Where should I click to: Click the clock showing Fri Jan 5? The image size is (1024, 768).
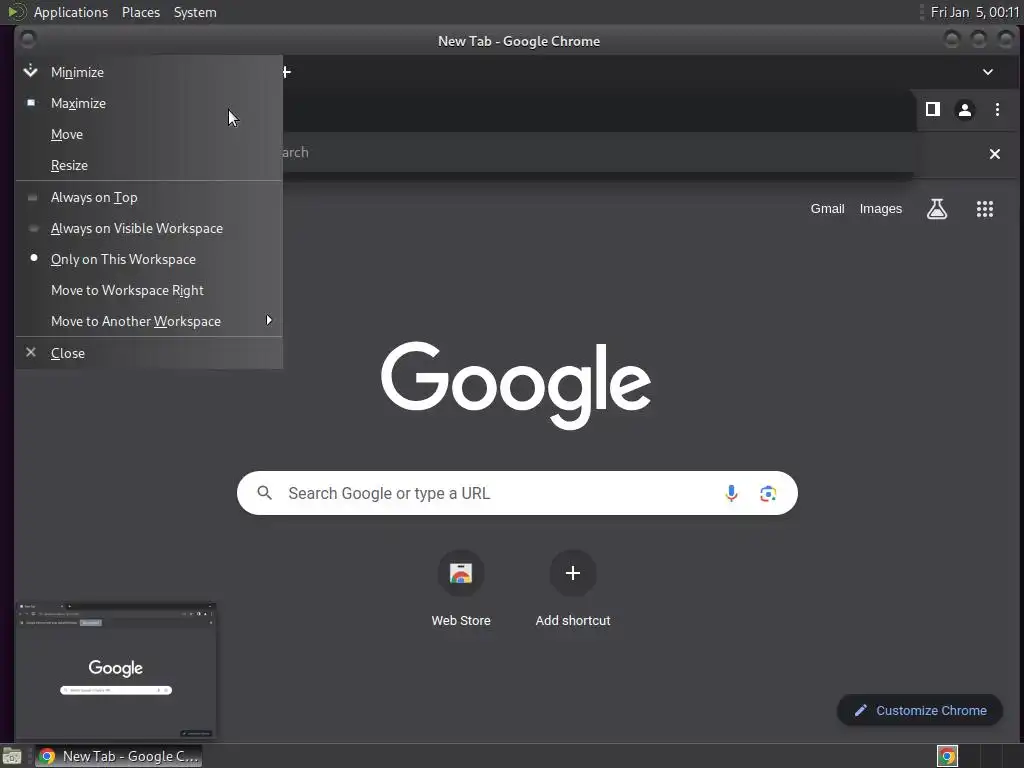(x=974, y=12)
